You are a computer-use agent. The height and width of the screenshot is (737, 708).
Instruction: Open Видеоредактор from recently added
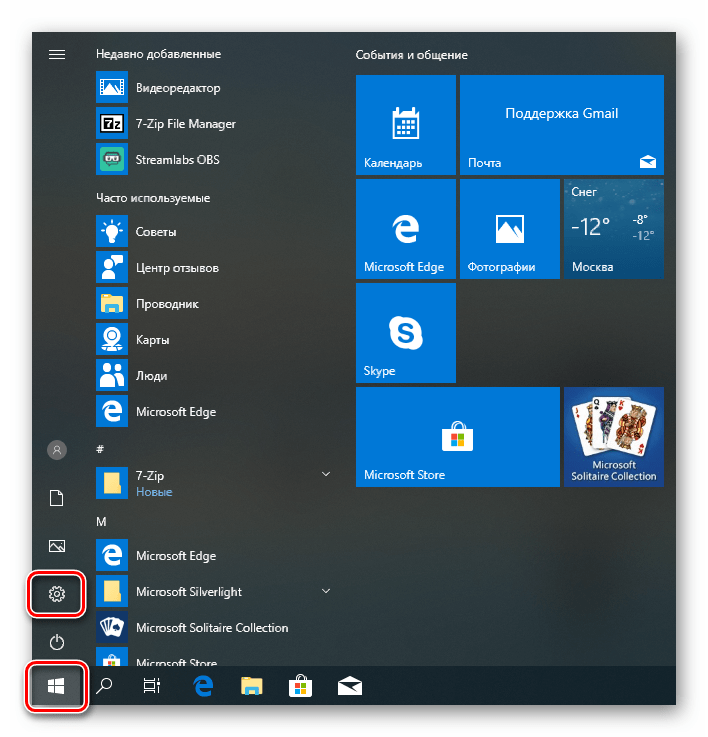pyautogui.click(x=216, y=87)
